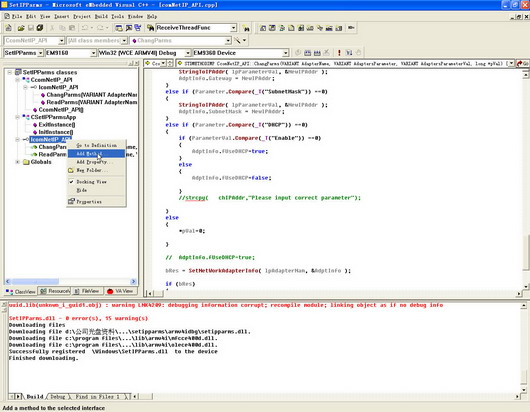The height and width of the screenshot is (412, 530).
Task: Click the New Folder icon in context menu
Action: tap(71, 170)
